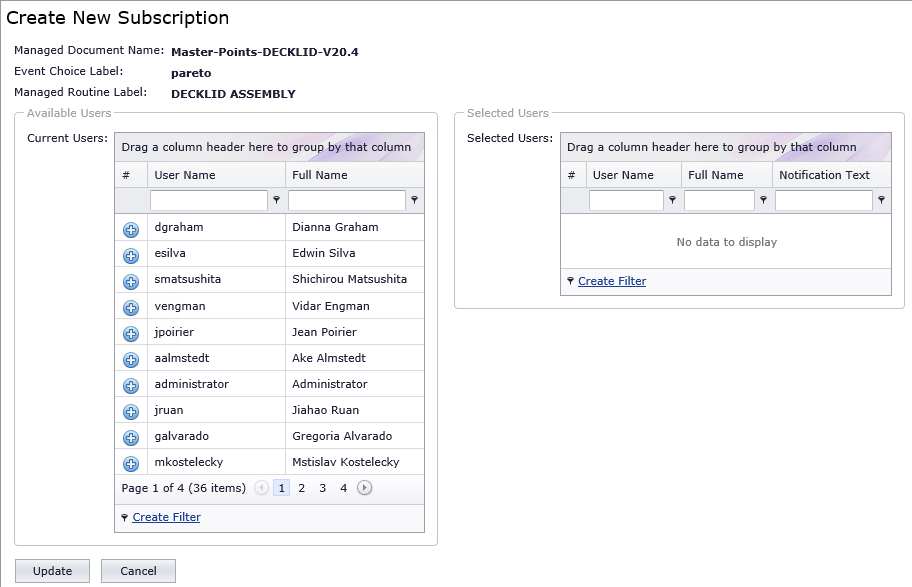912x587 pixels.
Task: Click the Cancel button
Action: [138, 571]
